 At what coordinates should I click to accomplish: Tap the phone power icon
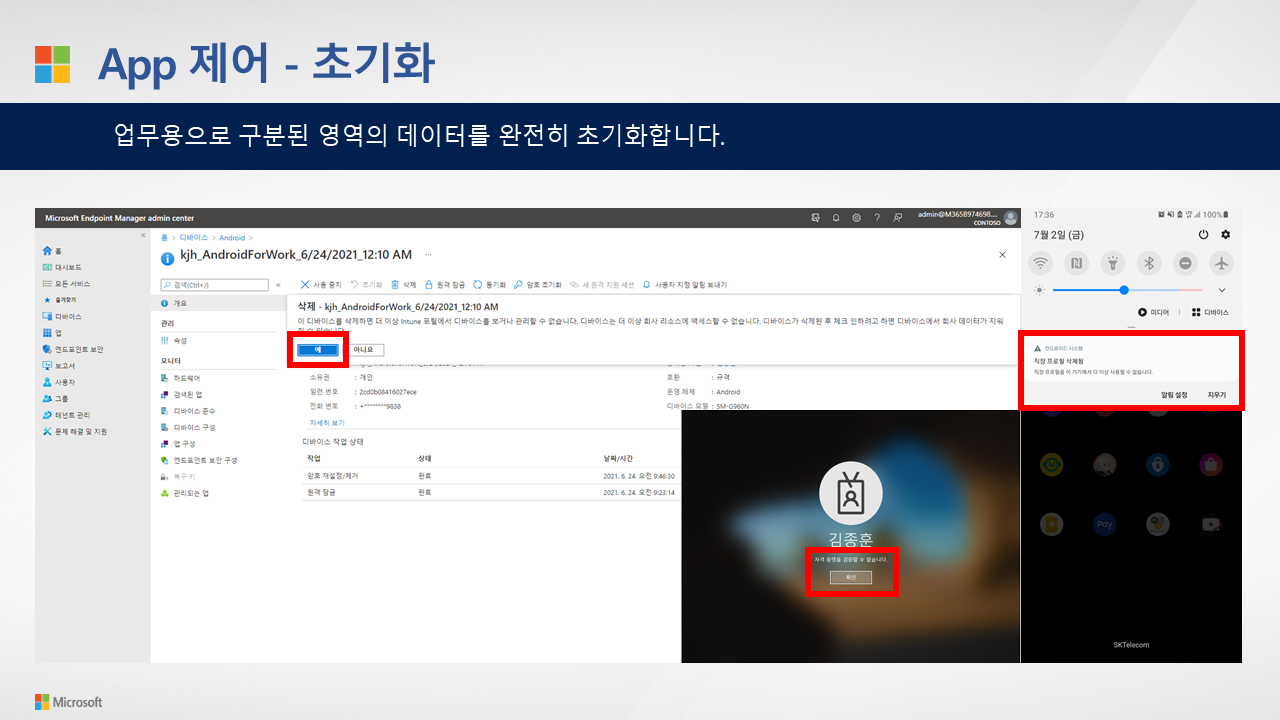1203,234
